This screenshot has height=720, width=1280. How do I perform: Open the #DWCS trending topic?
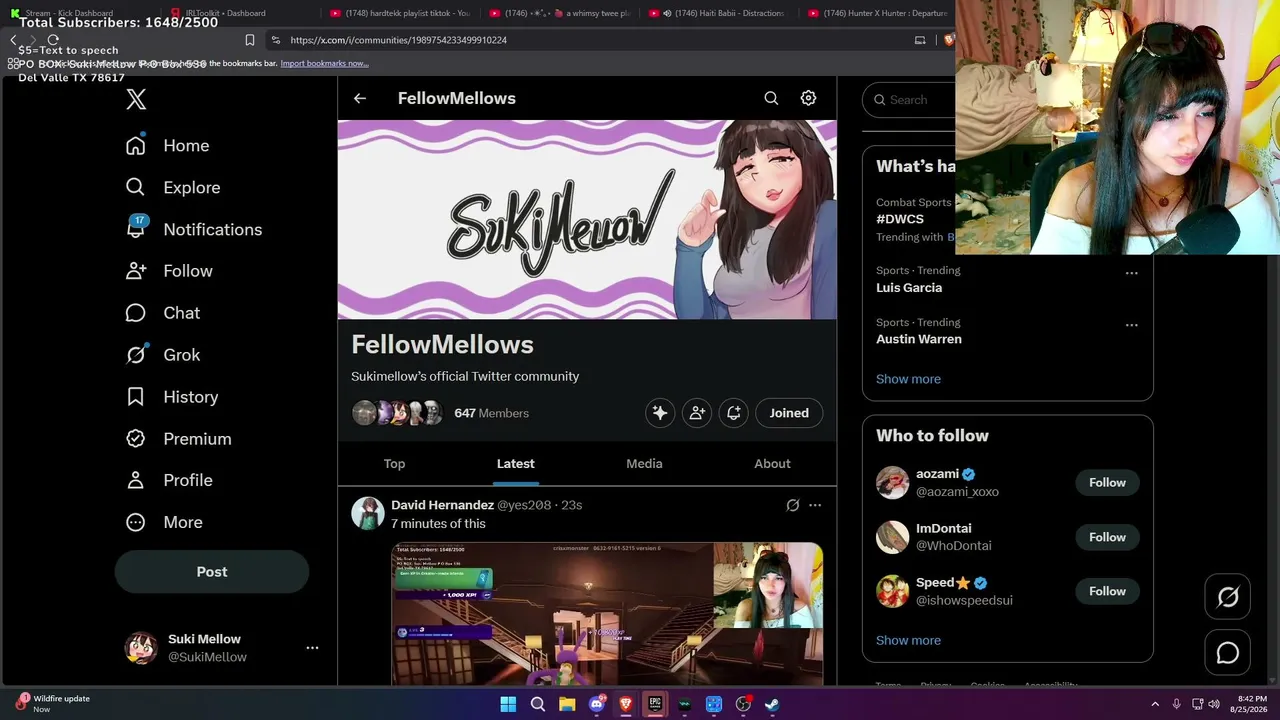tap(900, 219)
